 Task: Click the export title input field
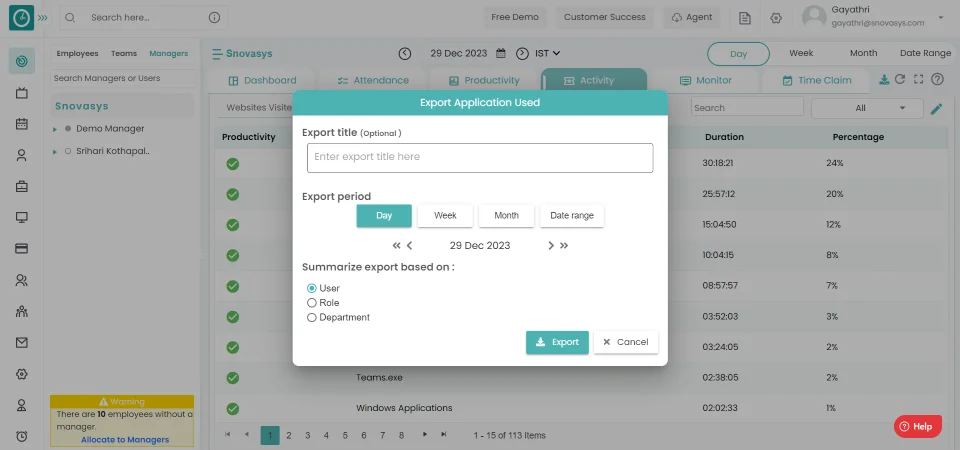pos(480,157)
